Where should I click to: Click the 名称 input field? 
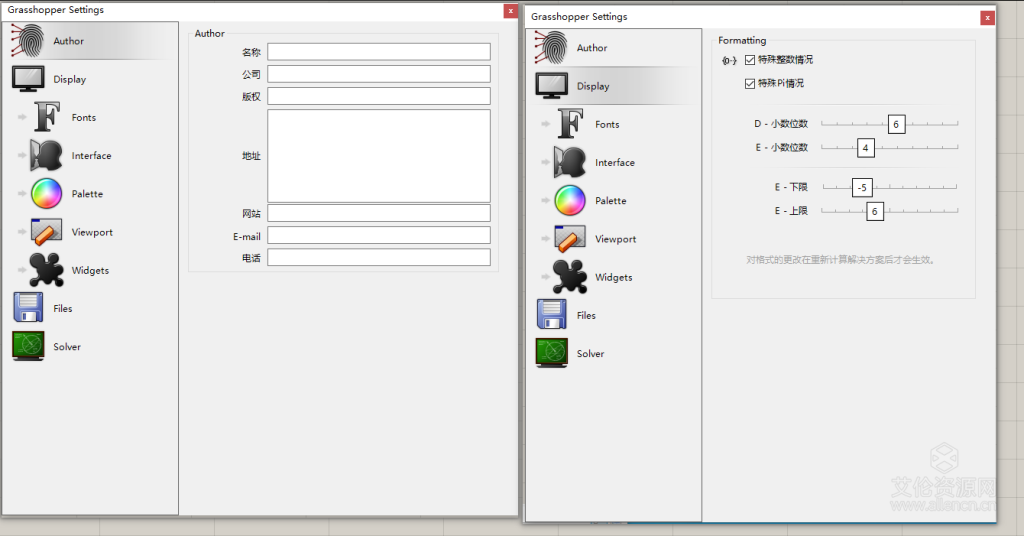point(379,52)
